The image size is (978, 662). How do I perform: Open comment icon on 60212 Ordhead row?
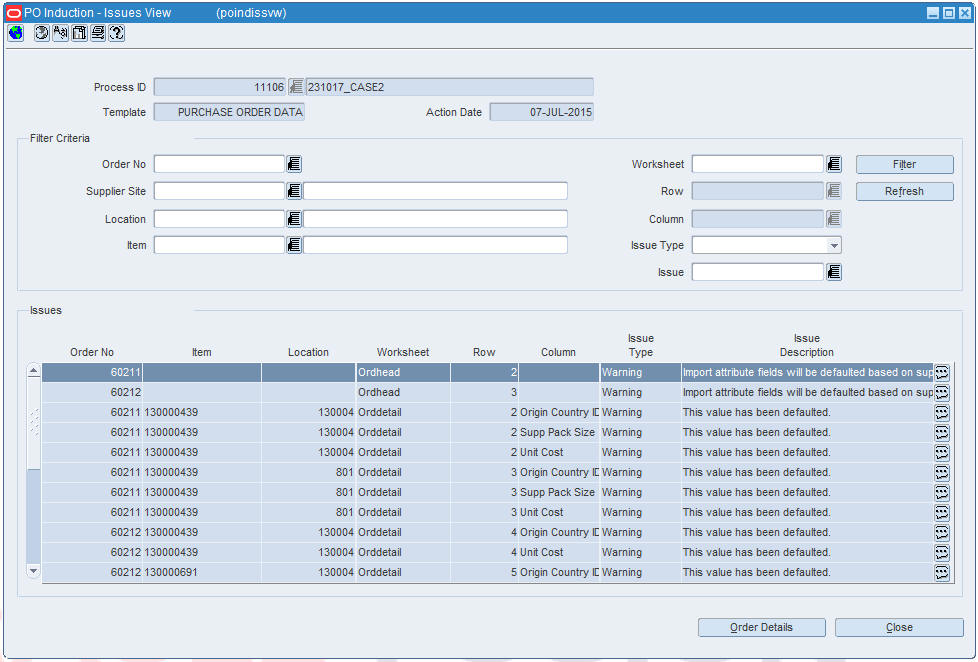[x=942, y=392]
